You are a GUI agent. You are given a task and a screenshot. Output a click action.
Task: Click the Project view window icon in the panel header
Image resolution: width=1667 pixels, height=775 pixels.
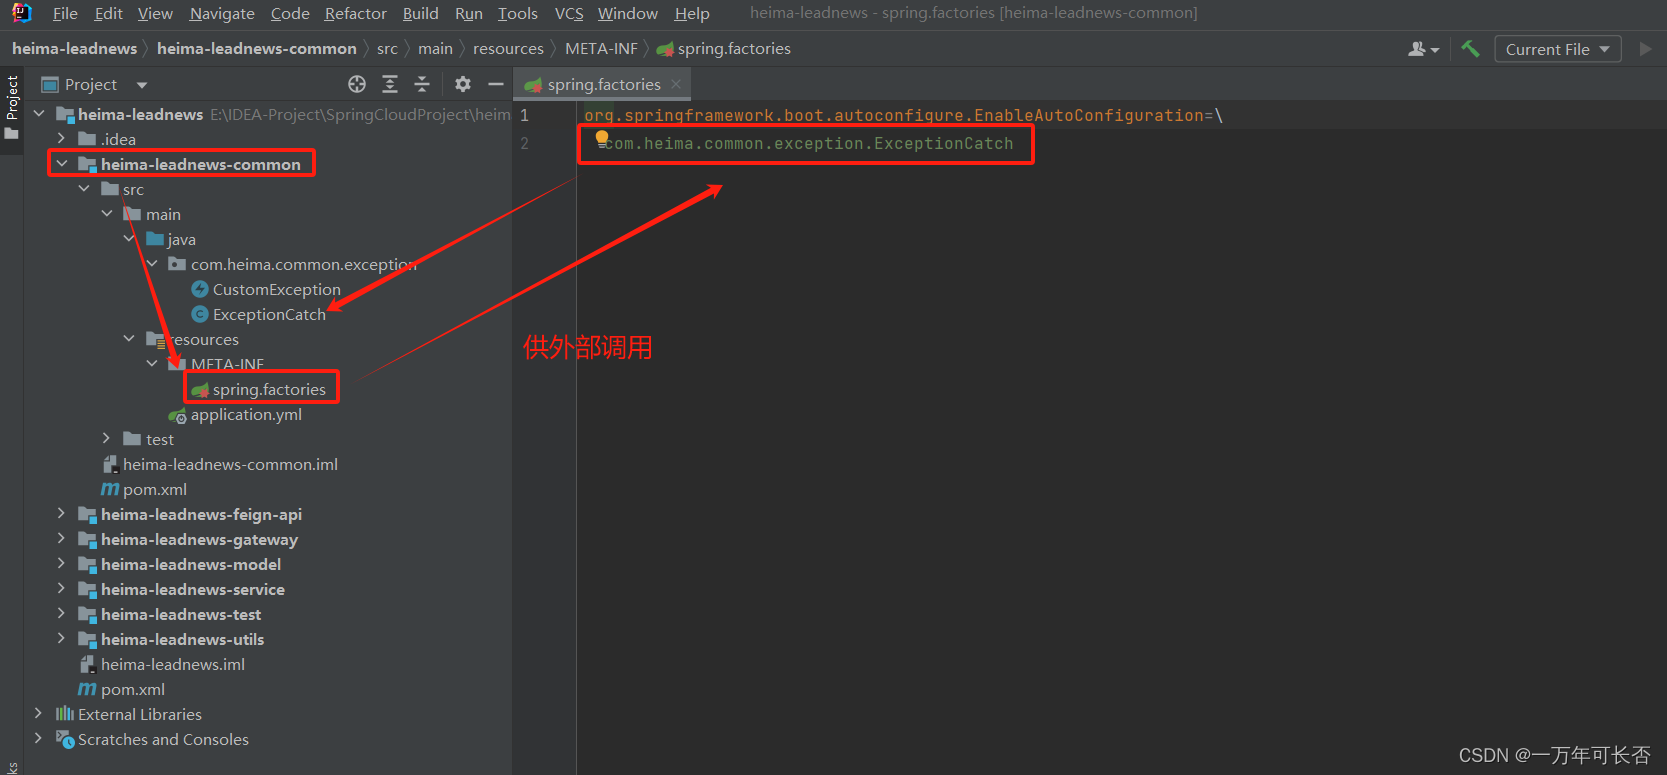click(x=50, y=84)
